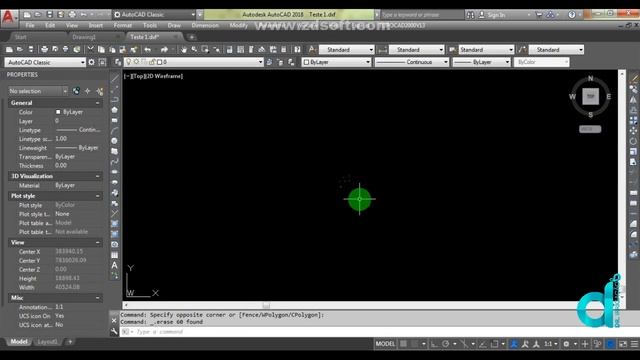Select the Arc draw tool
The width and height of the screenshot is (640, 360).
click(x=115, y=130)
